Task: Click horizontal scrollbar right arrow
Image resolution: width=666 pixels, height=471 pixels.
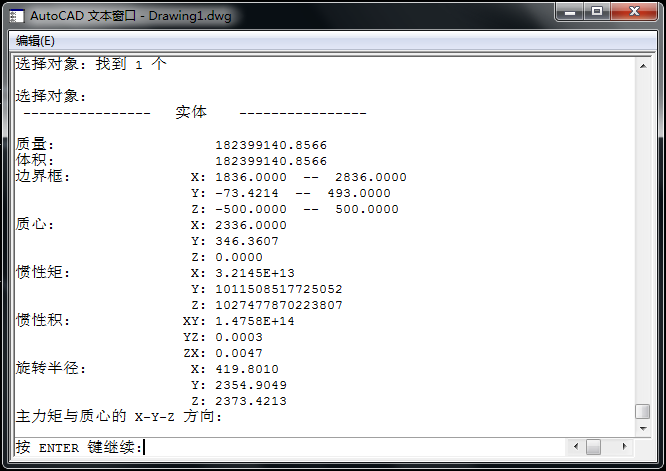Action: (x=625, y=446)
